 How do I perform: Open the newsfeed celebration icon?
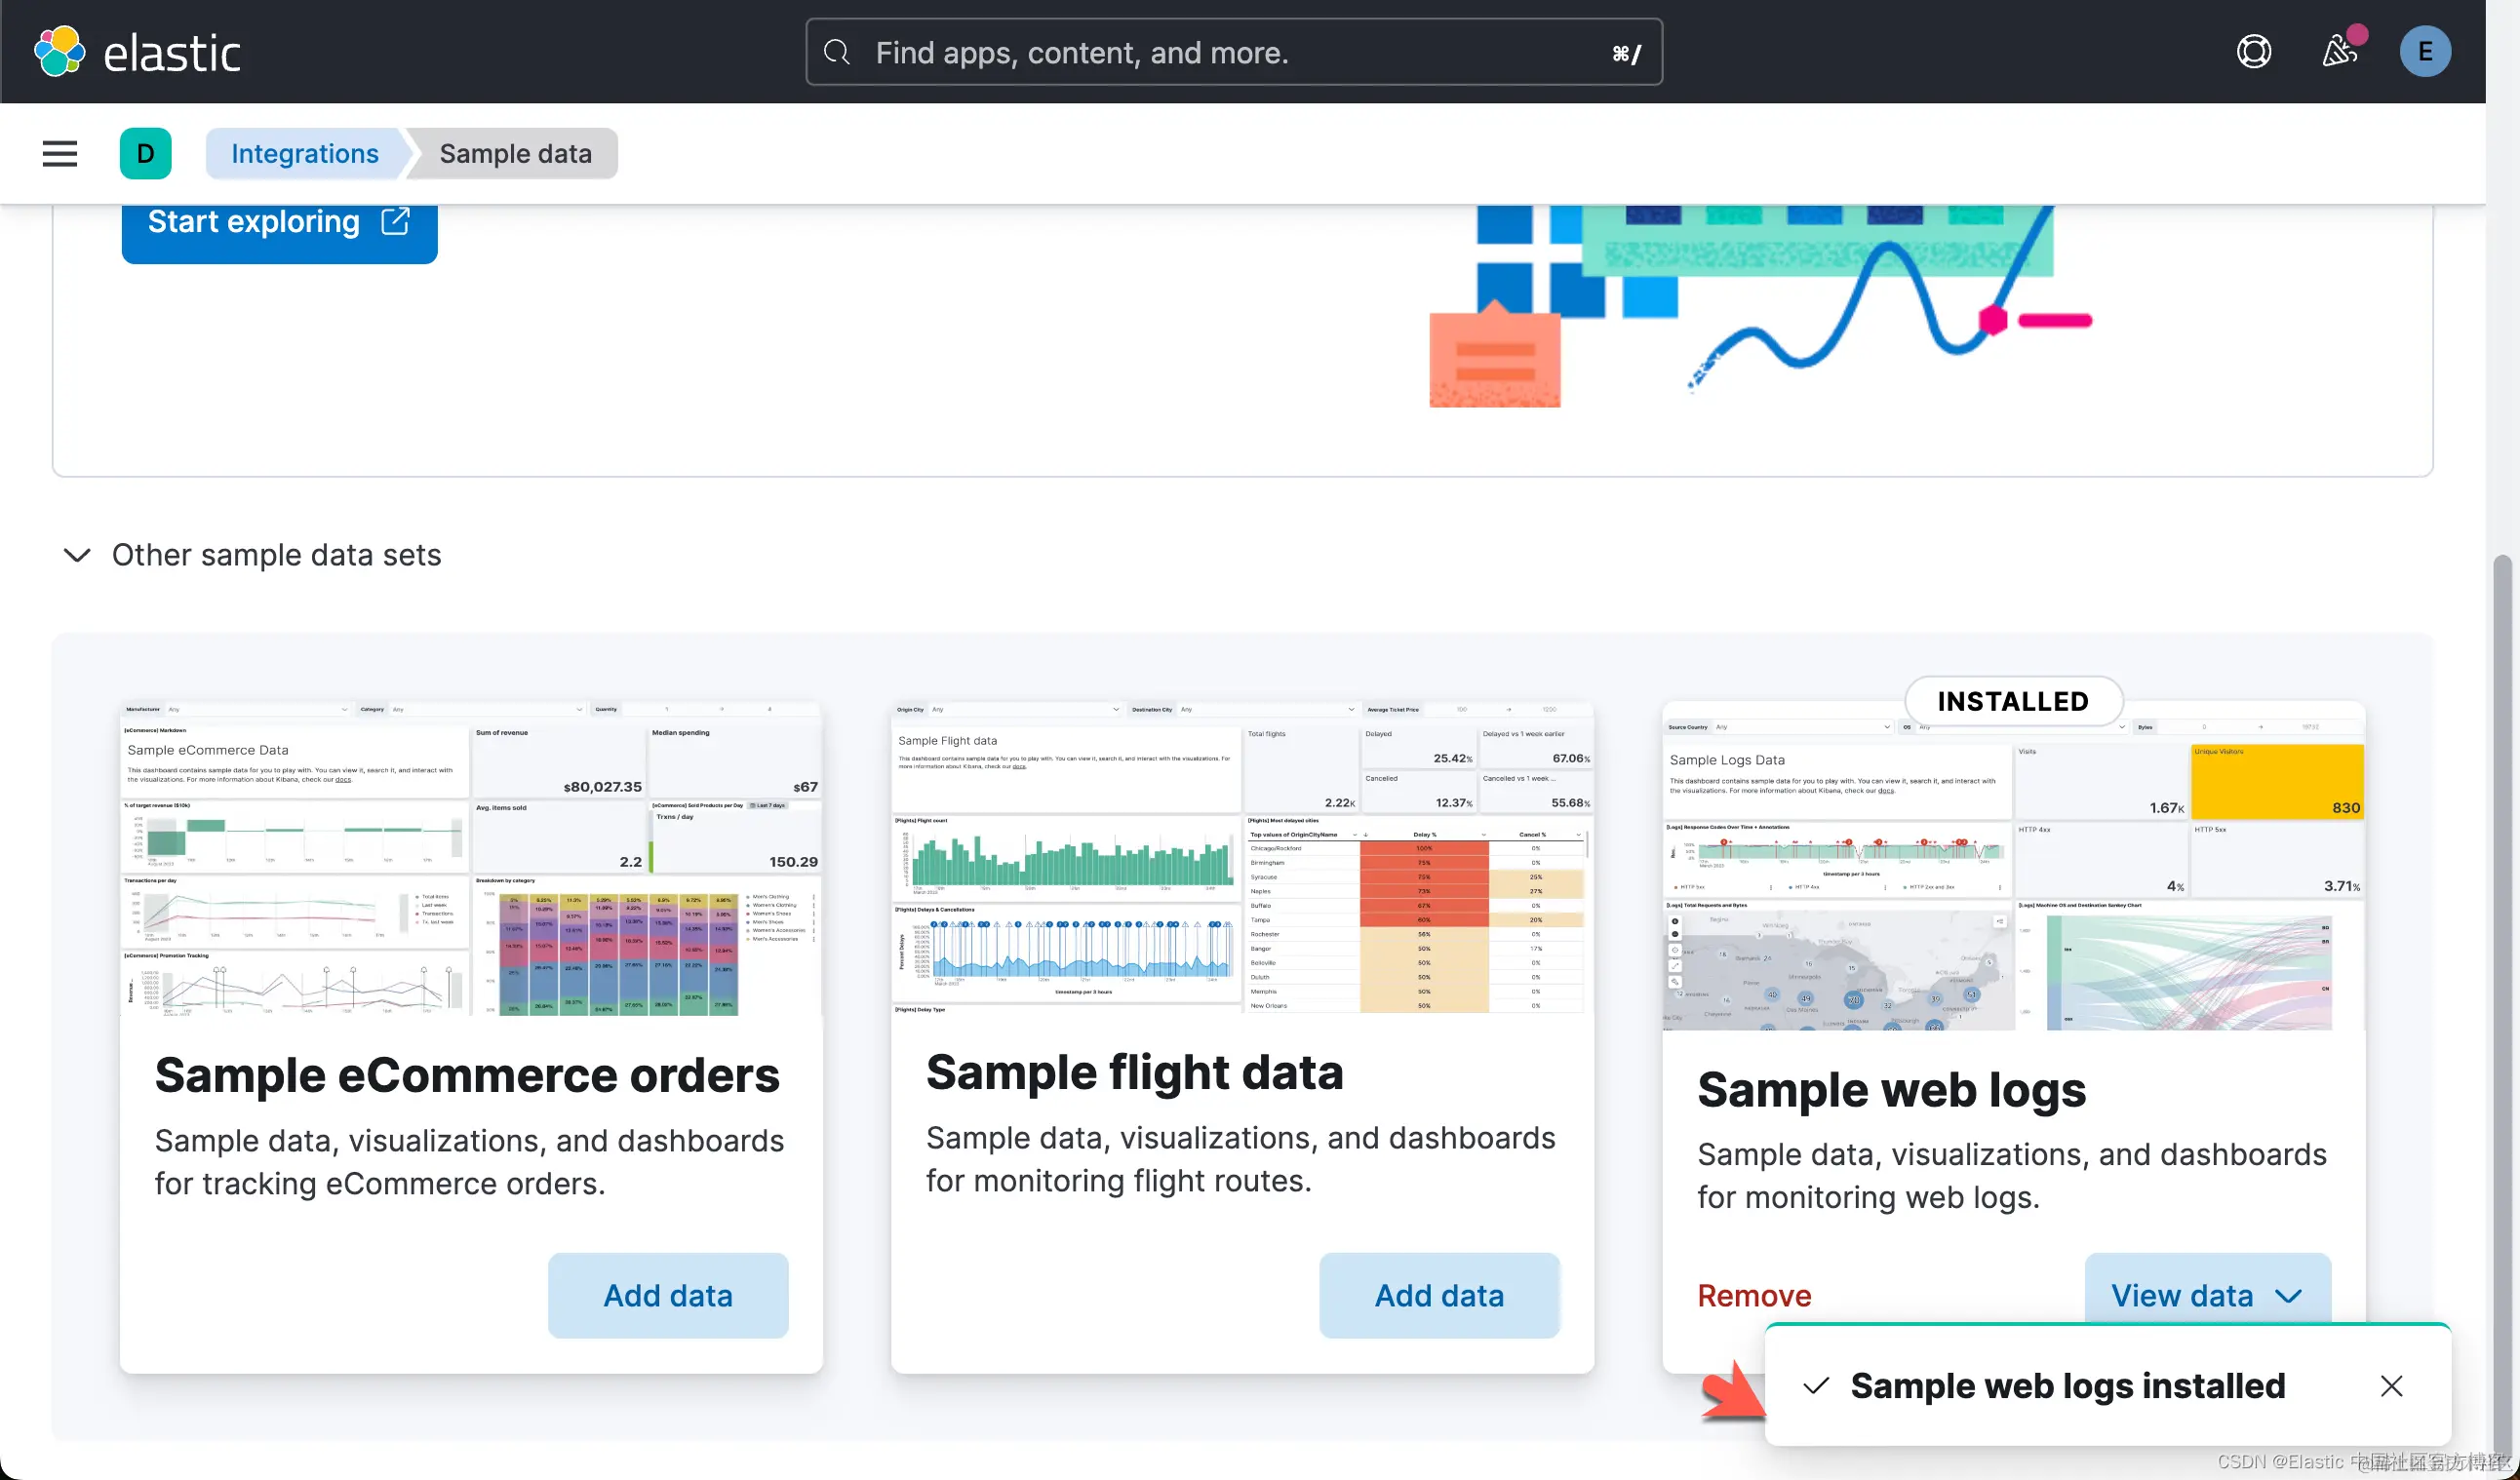[2338, 52]
